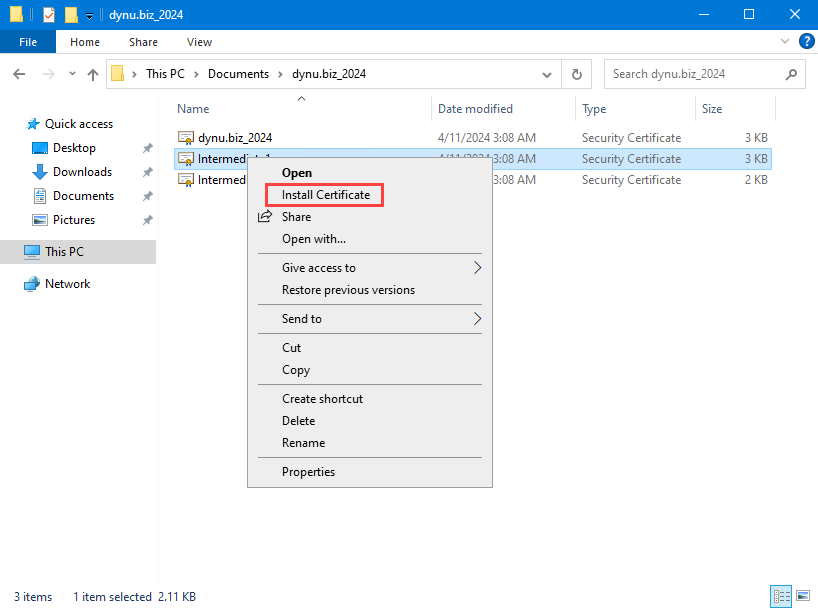
Task: Click Documents in the address path
Action: (x=238, y=74)
